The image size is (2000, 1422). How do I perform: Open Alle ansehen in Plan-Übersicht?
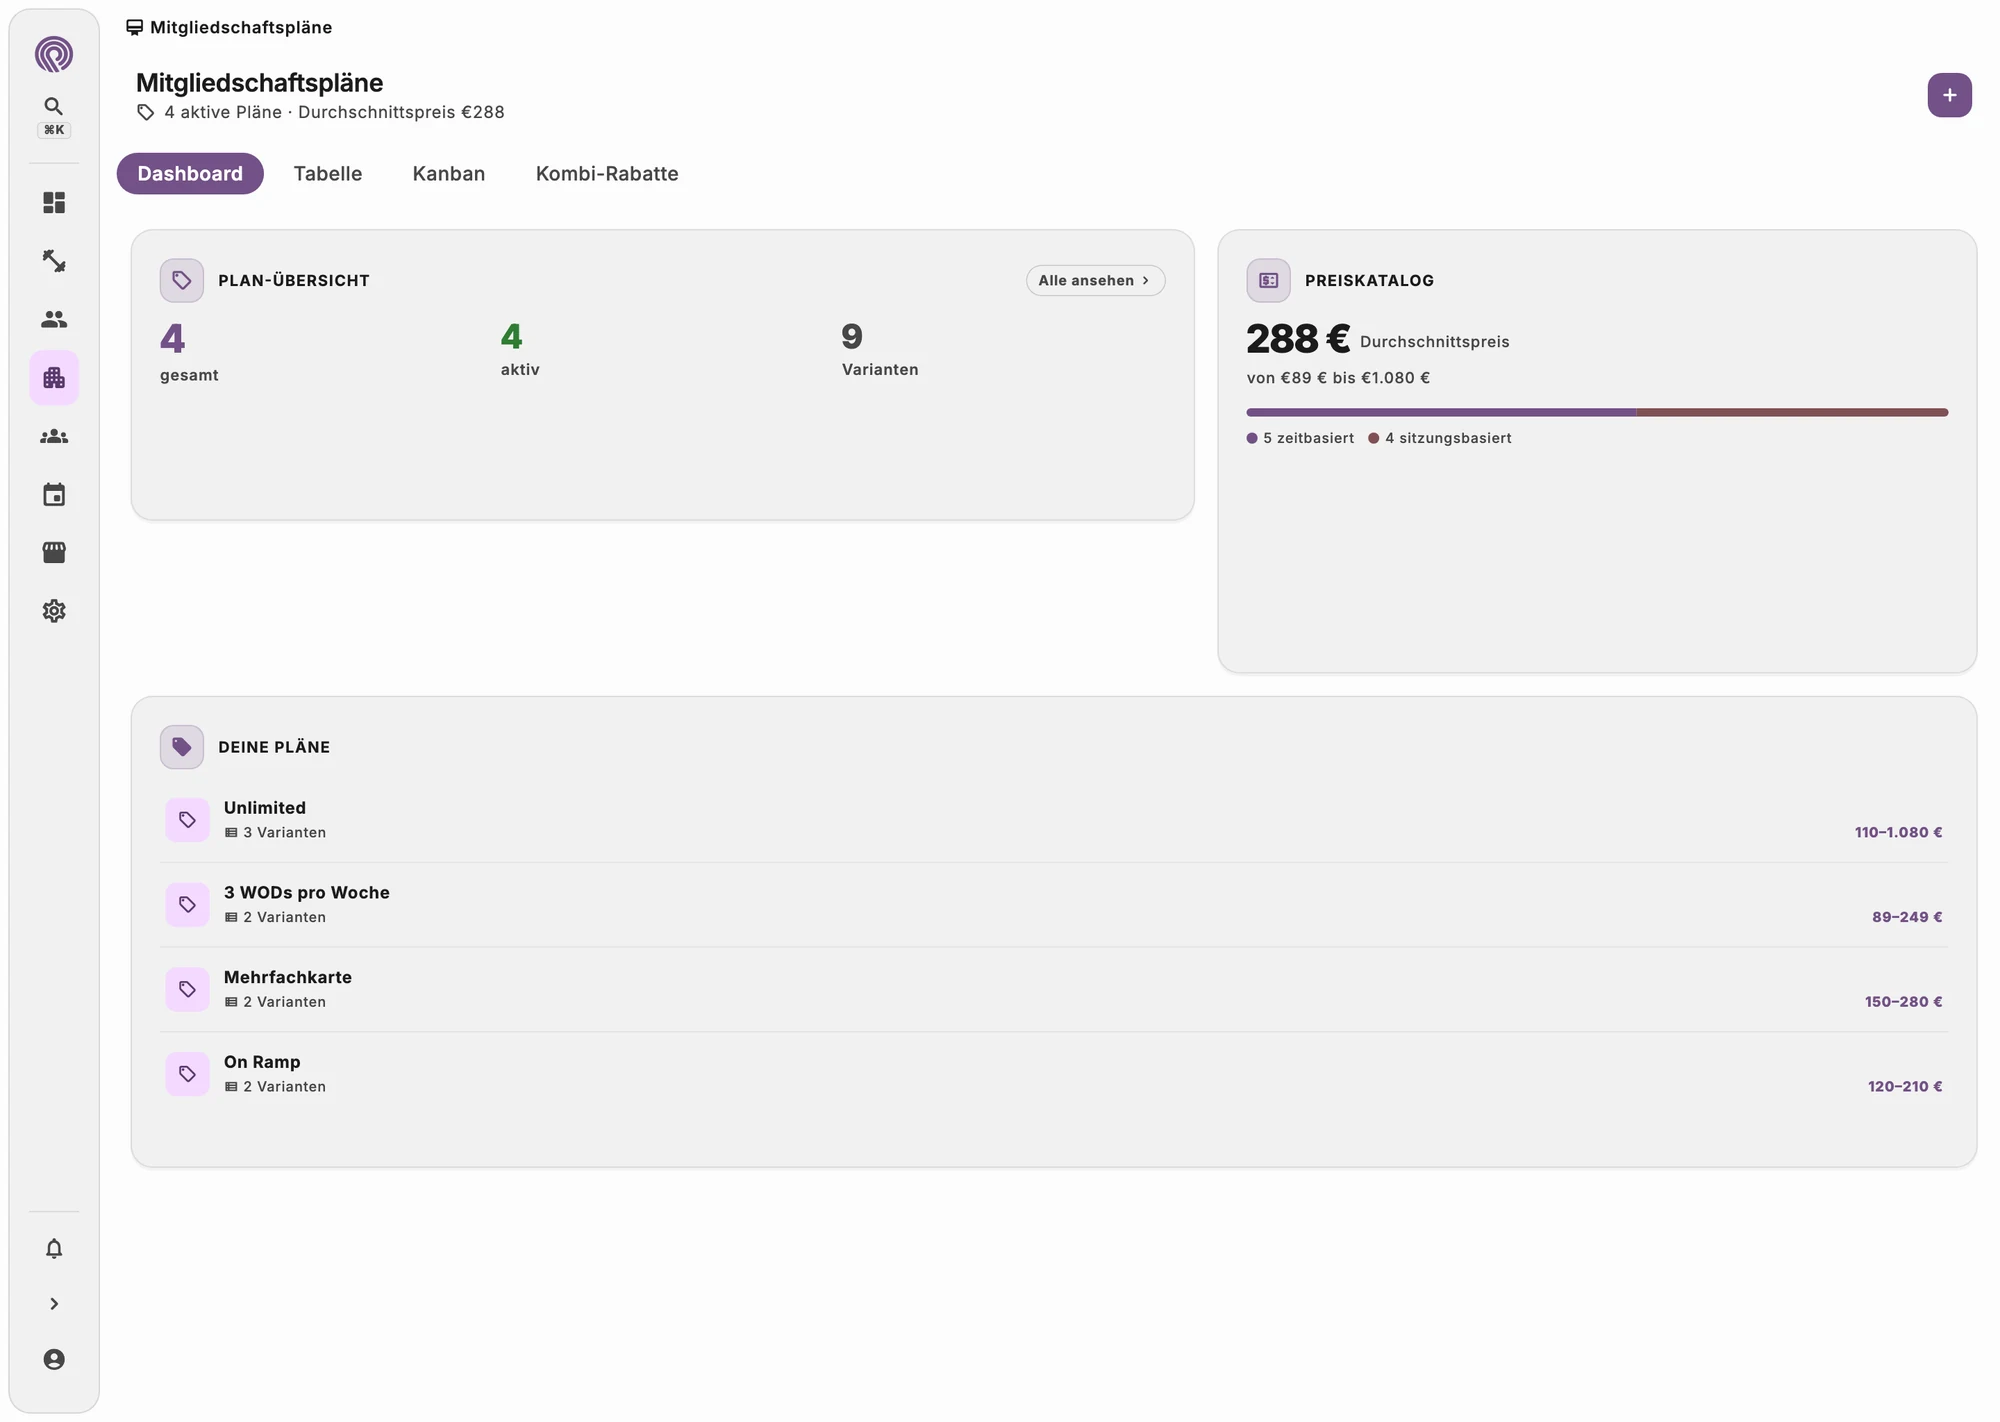1095,281
